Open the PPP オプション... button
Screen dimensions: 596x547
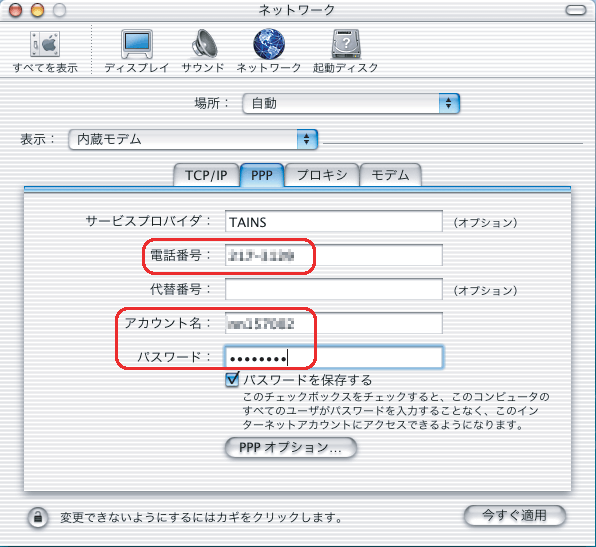click(291, 447)
